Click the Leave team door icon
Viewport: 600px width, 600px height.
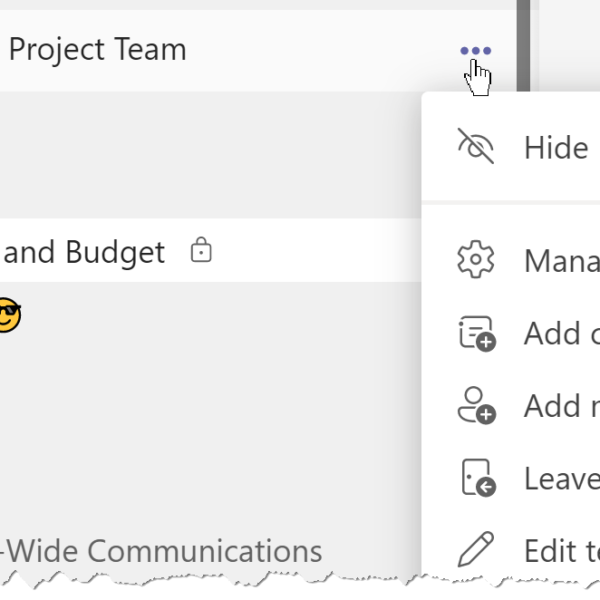tap(478, 478)
